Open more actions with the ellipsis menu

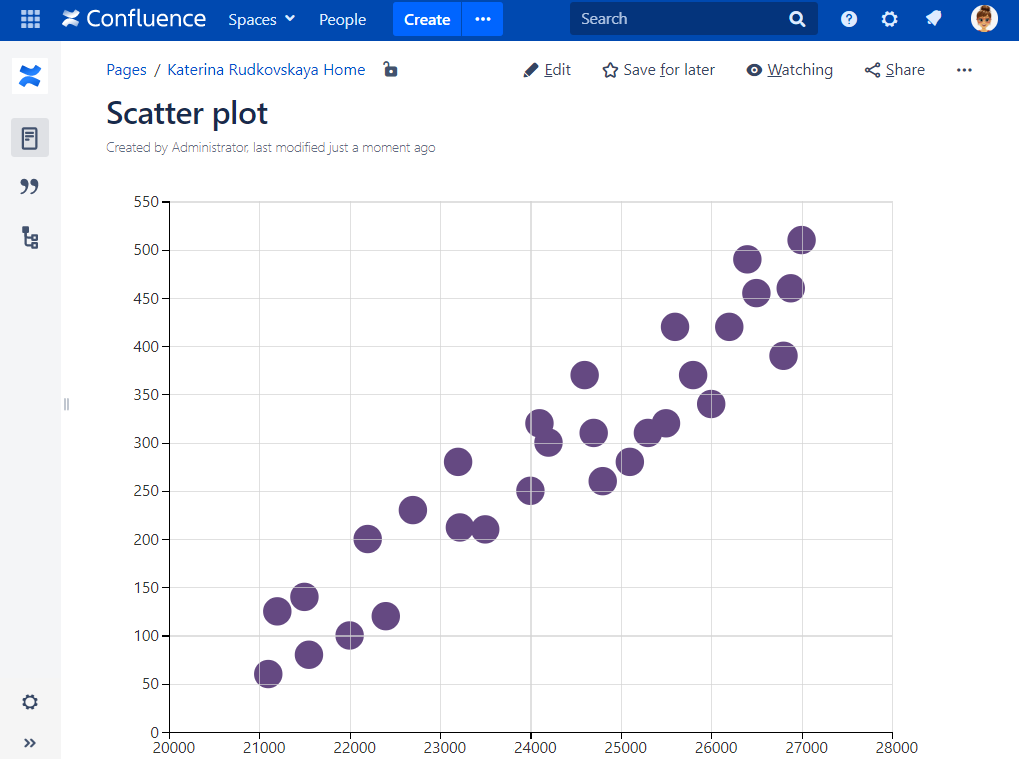pyautogui.click(x=963, y=69)
